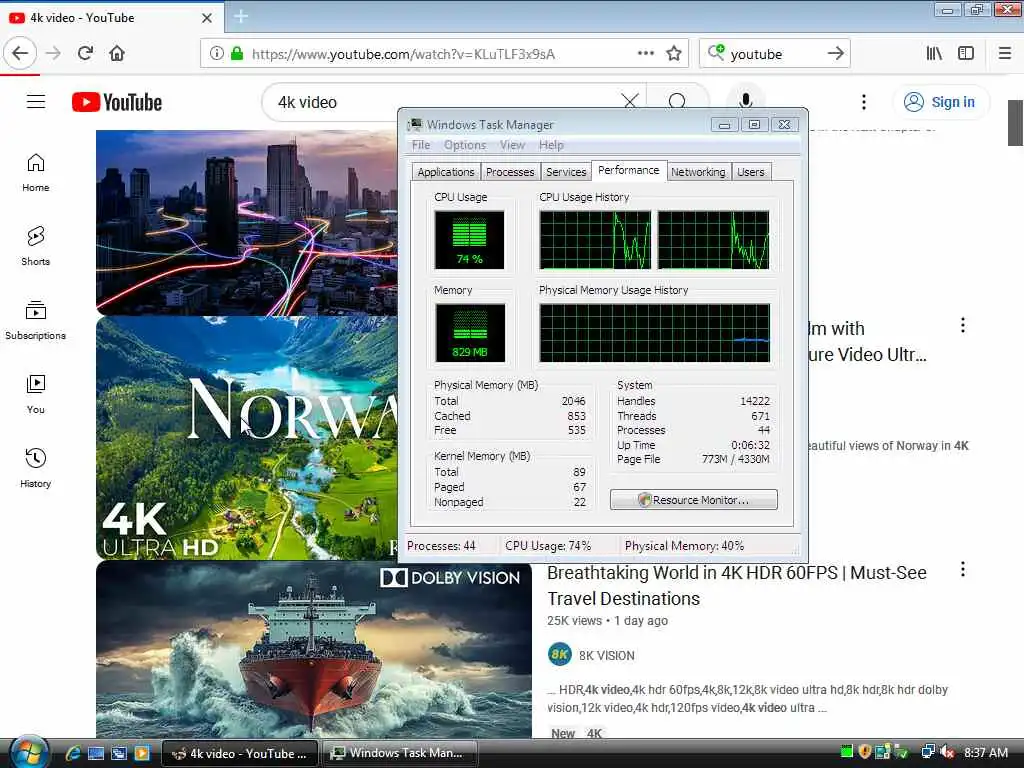Open You in the YouTube sidebar
This screenshot has width=1024, height=768.
[36, 394]
